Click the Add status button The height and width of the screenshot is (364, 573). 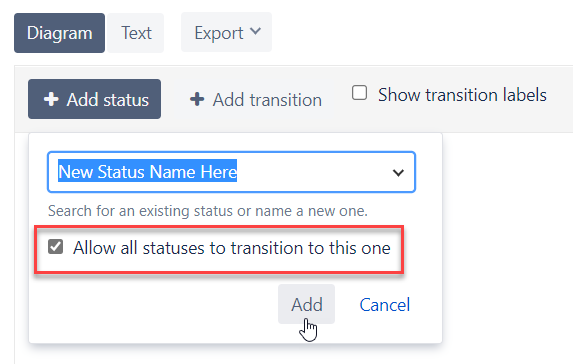point(94,99)
